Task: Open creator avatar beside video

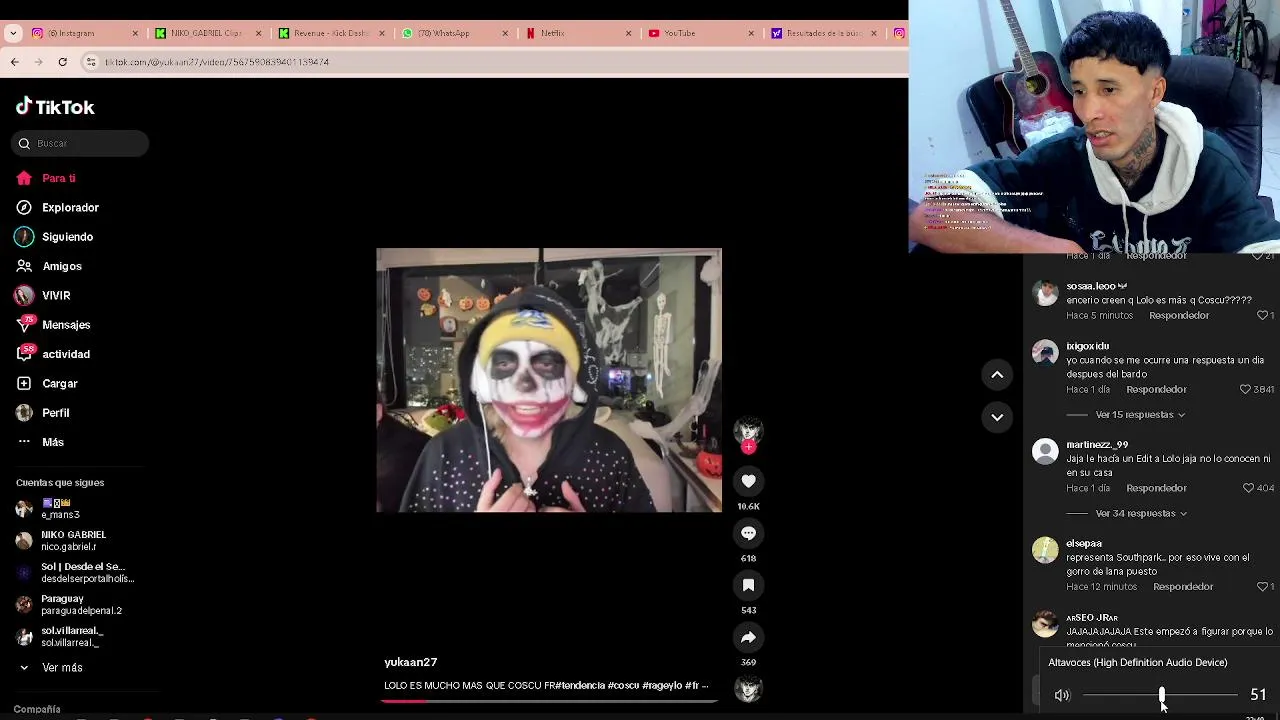Action: click(x=748, y=430)
